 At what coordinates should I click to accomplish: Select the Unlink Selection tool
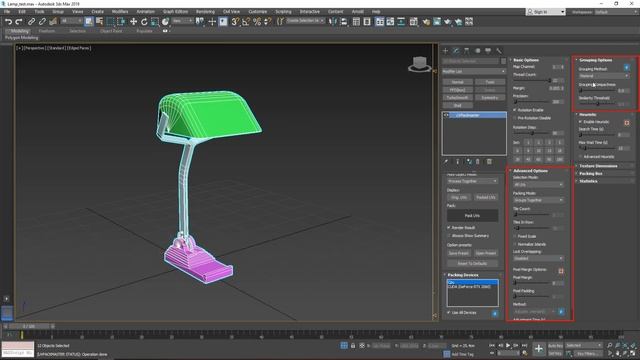coord(42,22)
